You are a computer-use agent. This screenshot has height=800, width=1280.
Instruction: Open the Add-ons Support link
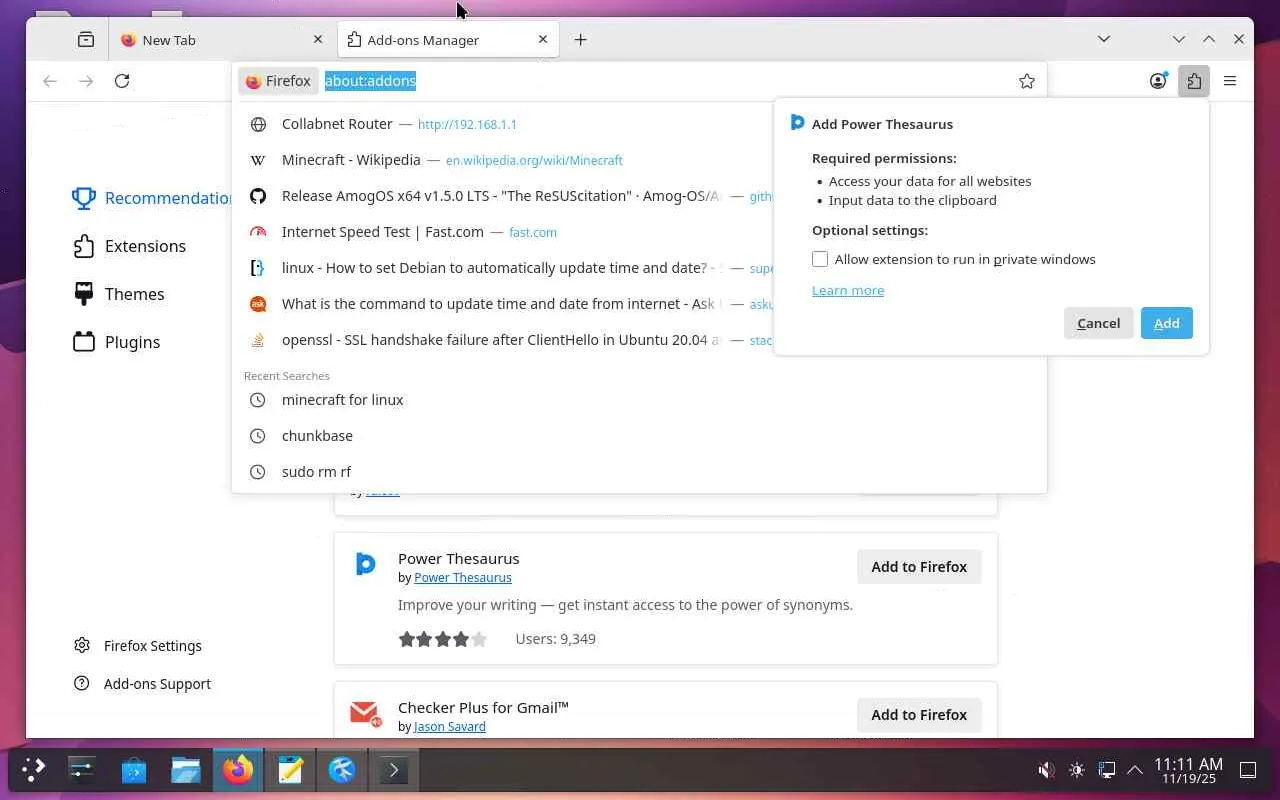(142, 684)
